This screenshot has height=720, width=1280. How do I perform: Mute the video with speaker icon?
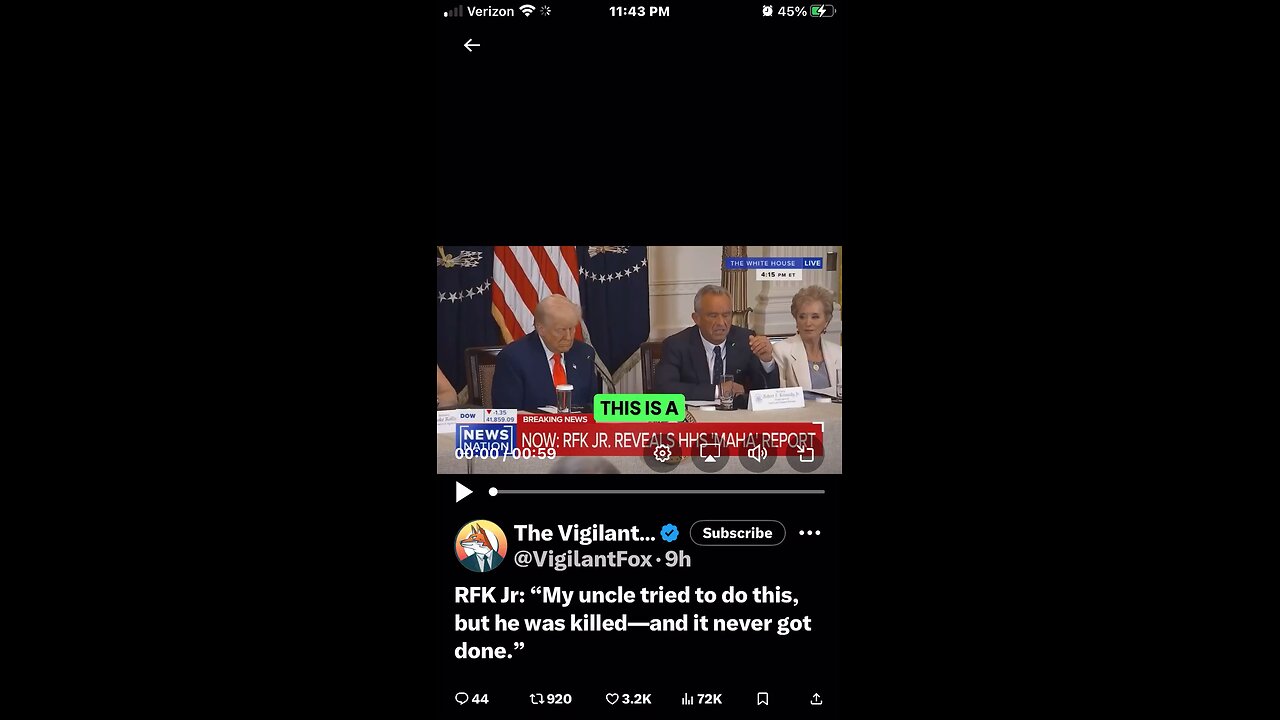click(x=758, y=453)
